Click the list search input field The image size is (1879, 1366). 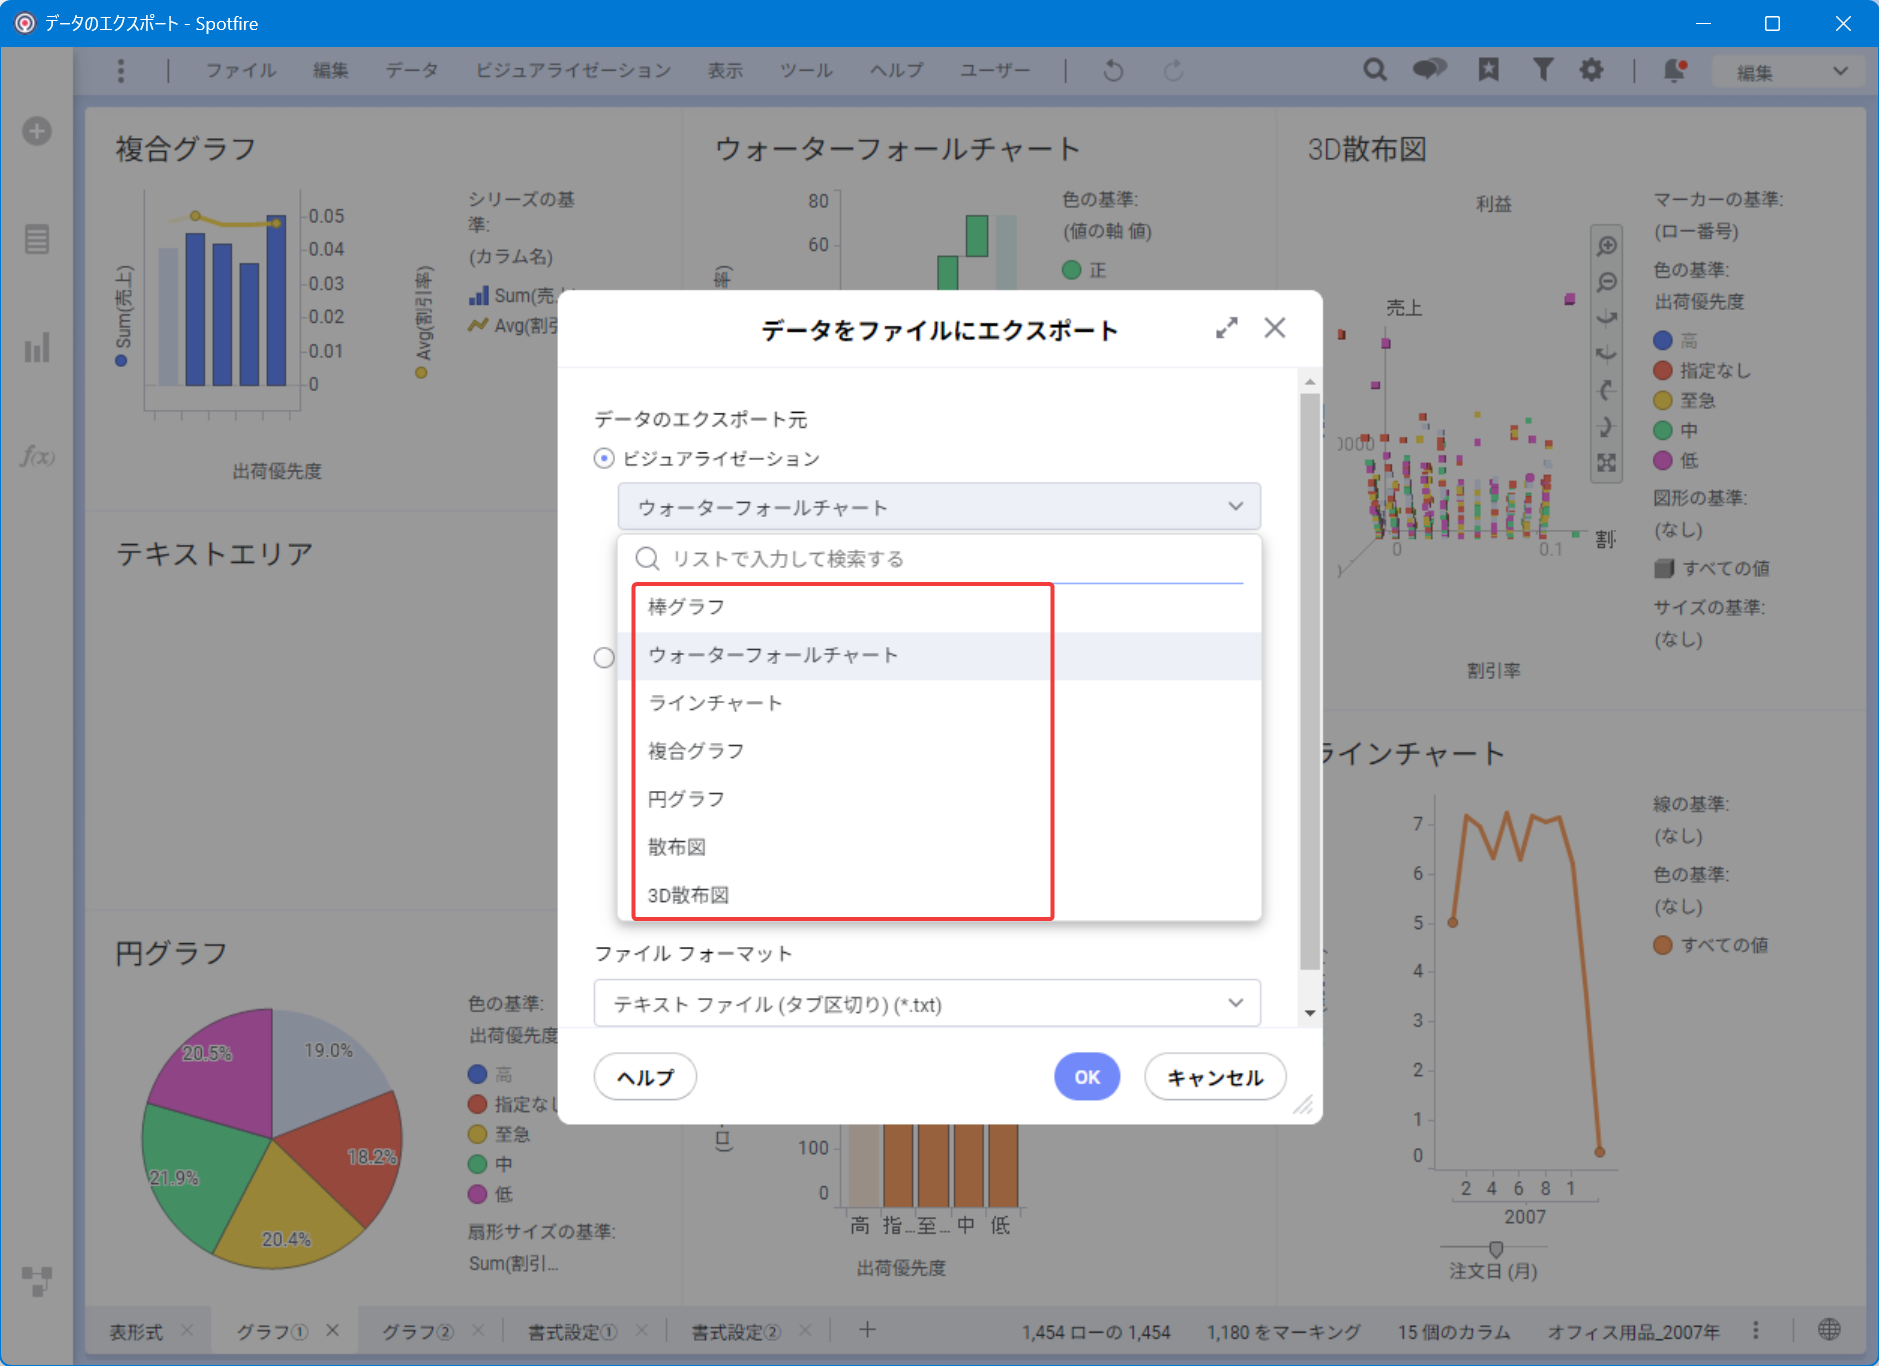pyautogui.click(x=939, y=558)
